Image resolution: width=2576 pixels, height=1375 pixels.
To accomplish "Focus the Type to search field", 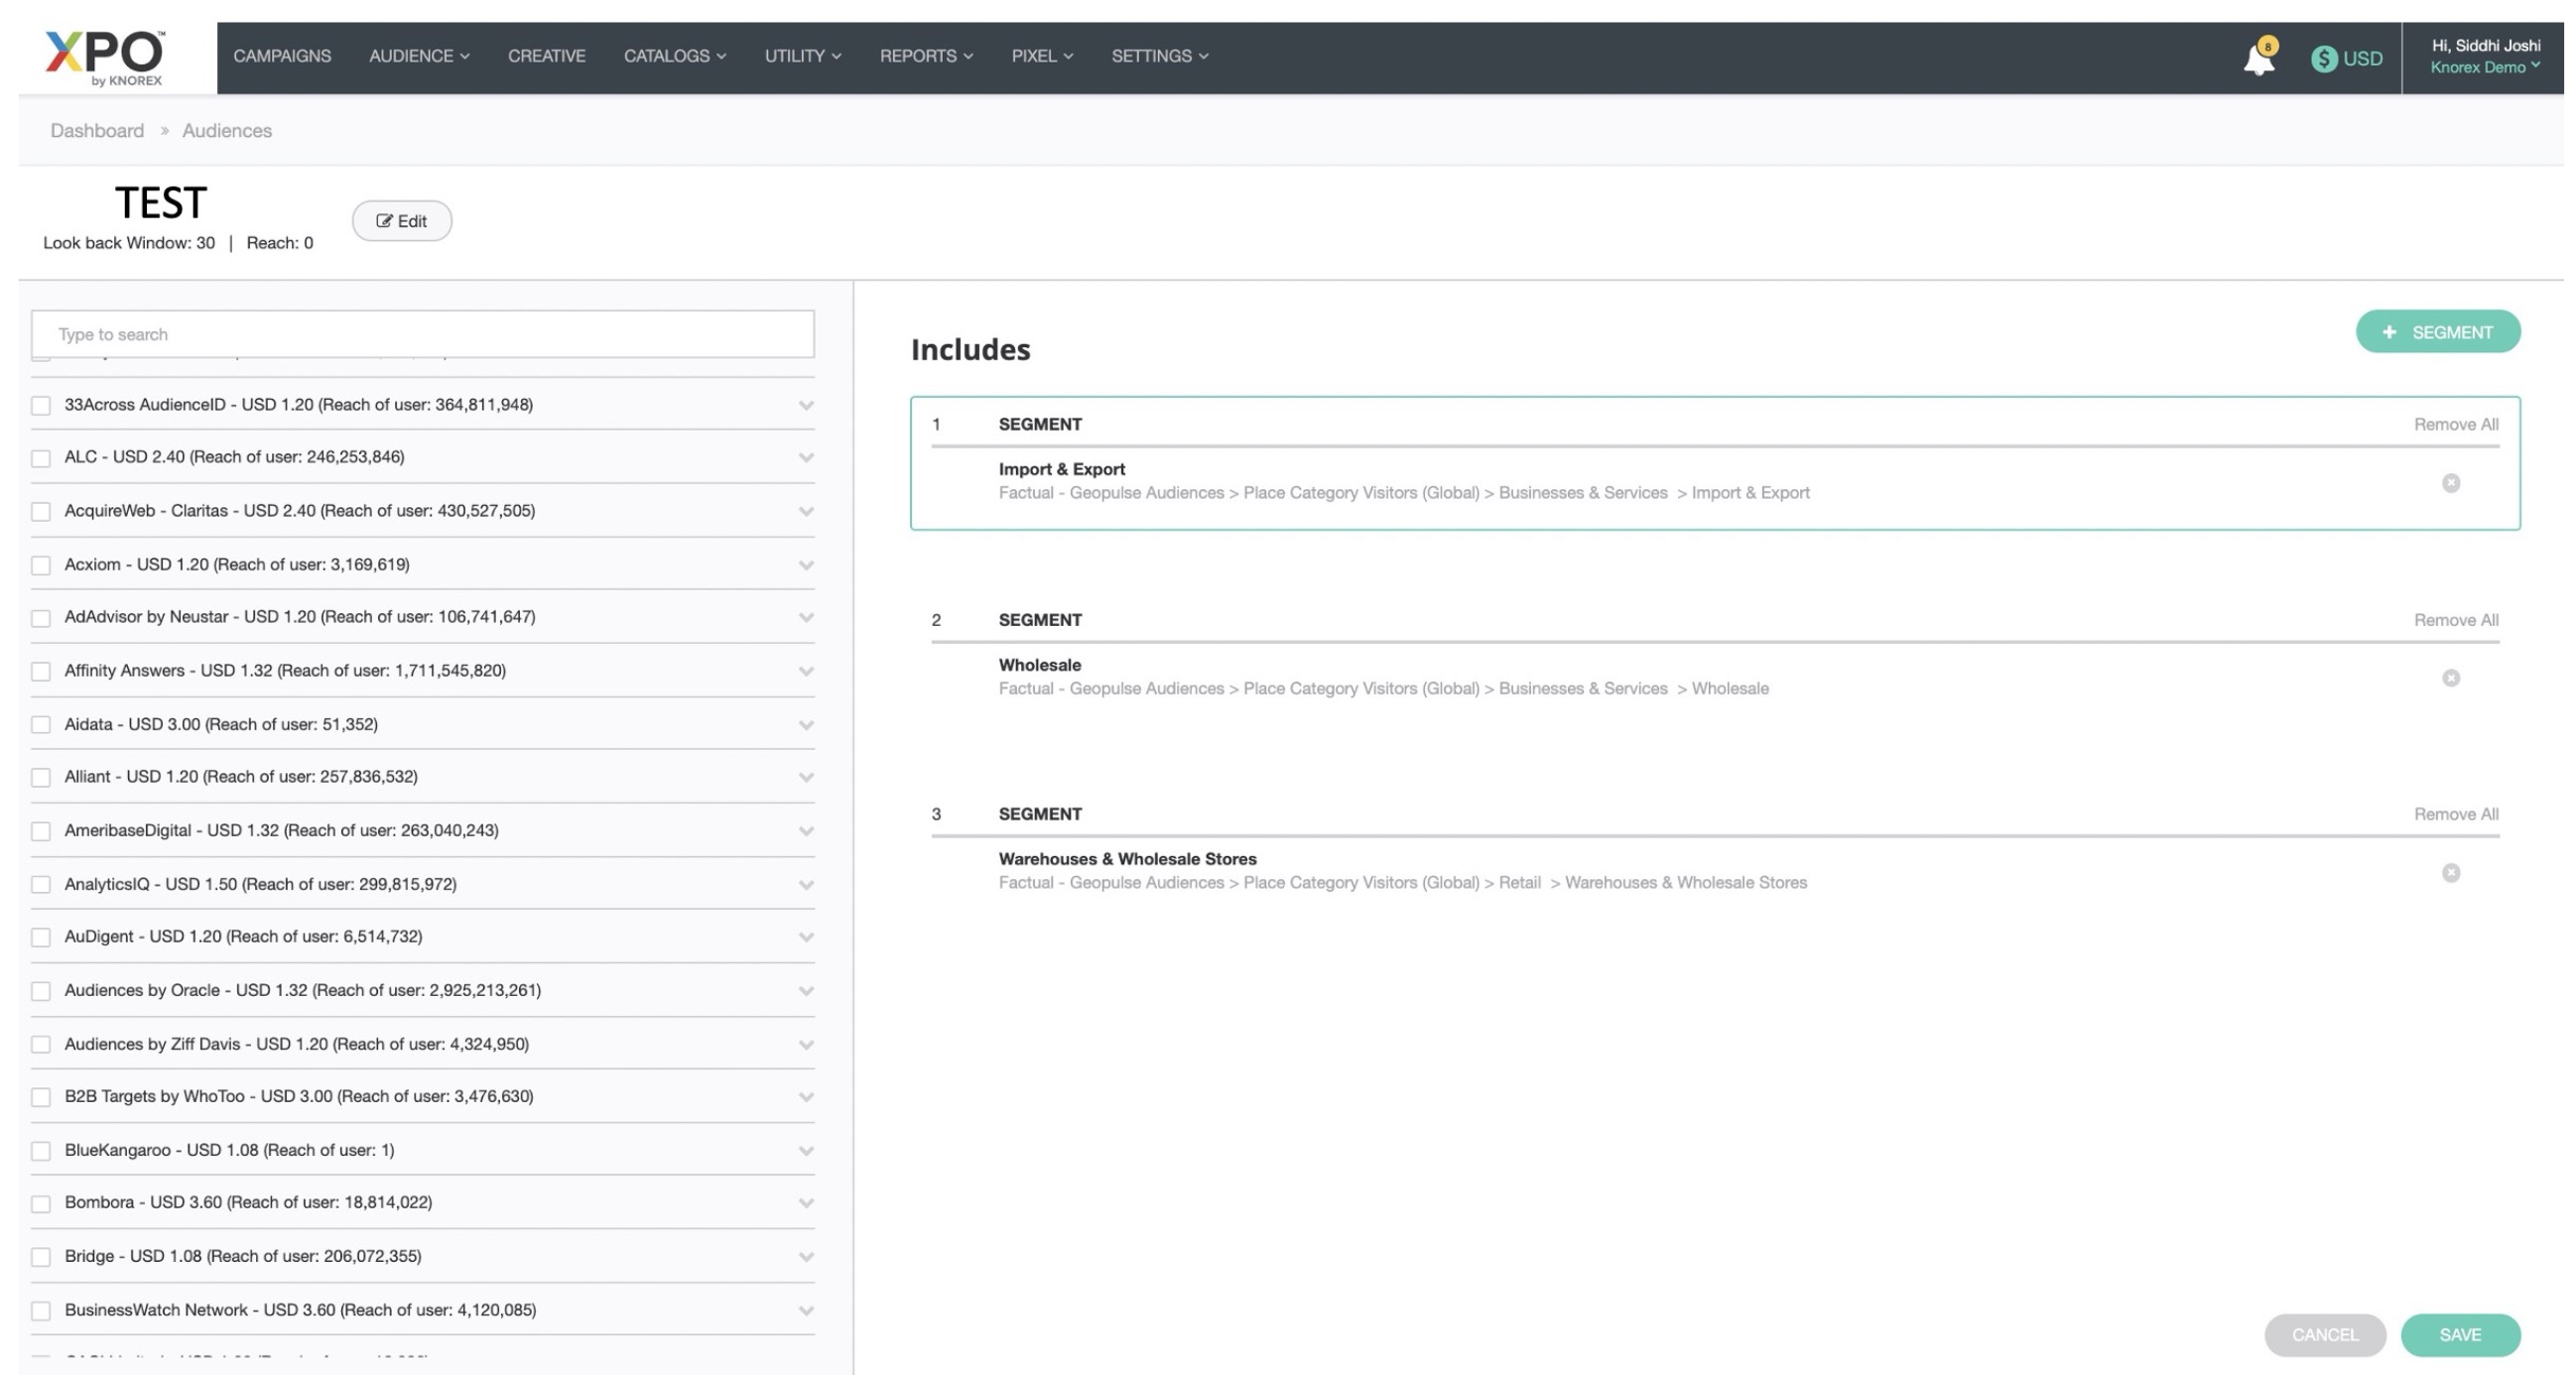I will point(422,334).
